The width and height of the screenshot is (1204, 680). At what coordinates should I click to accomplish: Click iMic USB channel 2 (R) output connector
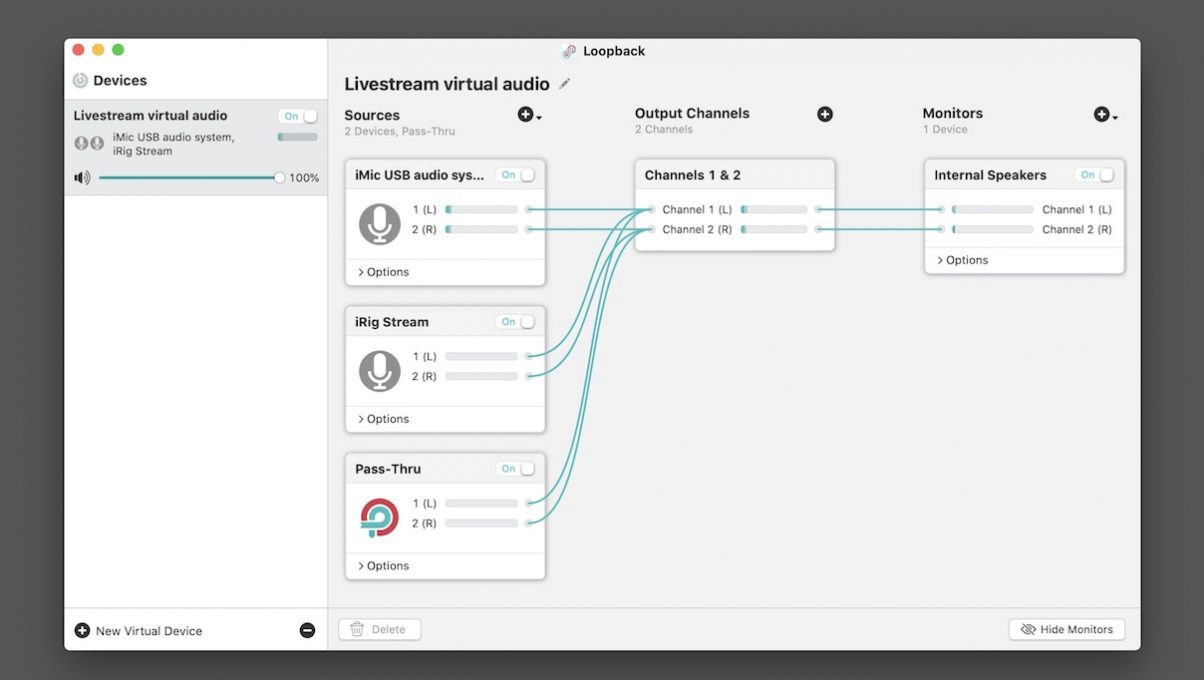coord(528,230)
